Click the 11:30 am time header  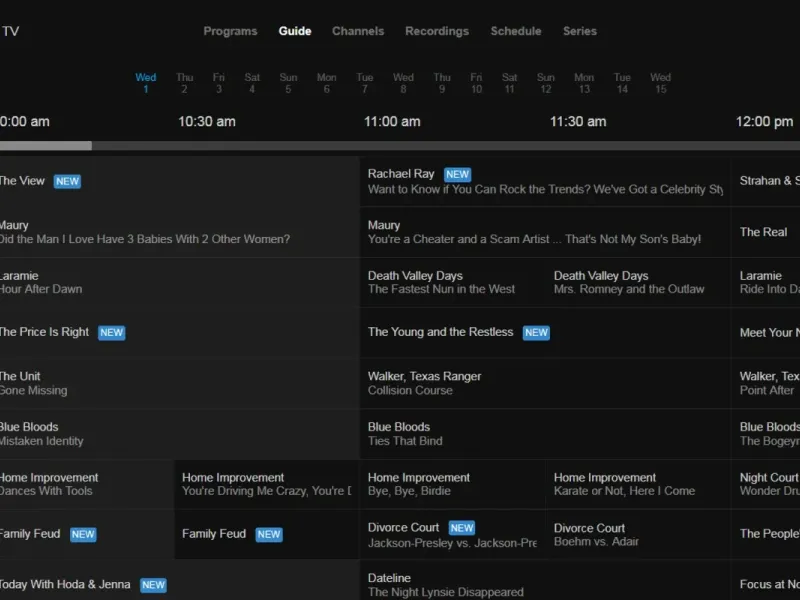click(578, 121)
